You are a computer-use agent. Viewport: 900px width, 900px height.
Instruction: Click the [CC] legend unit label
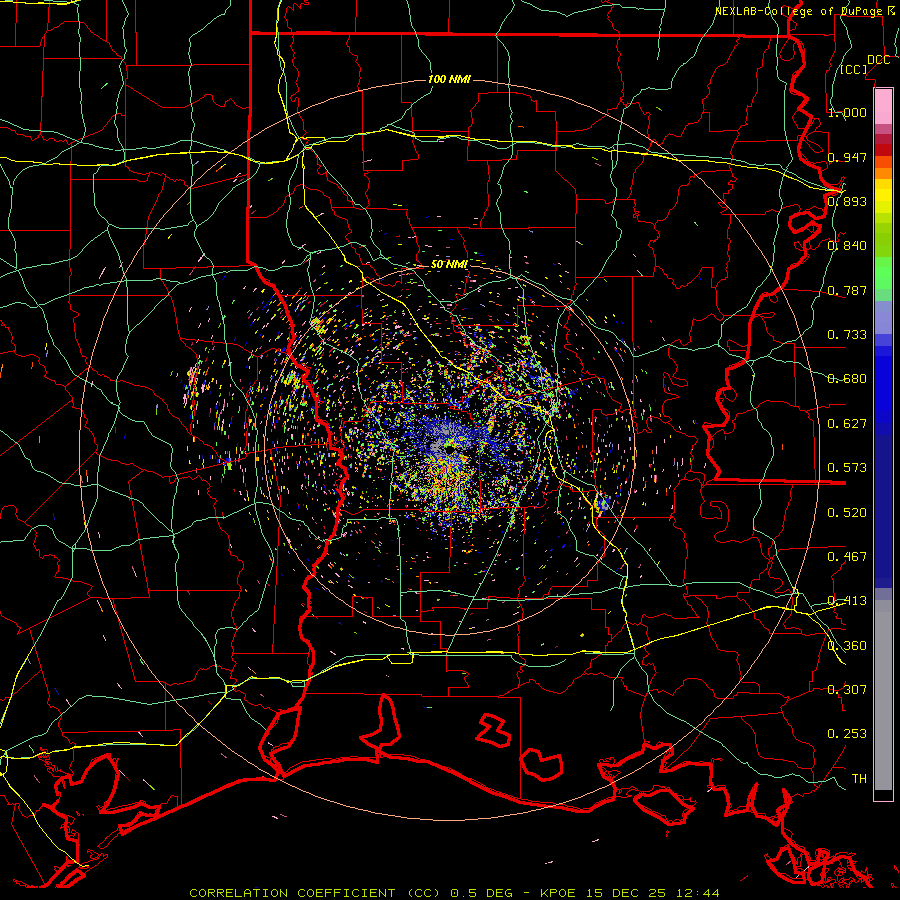click(x=853, y=69)
